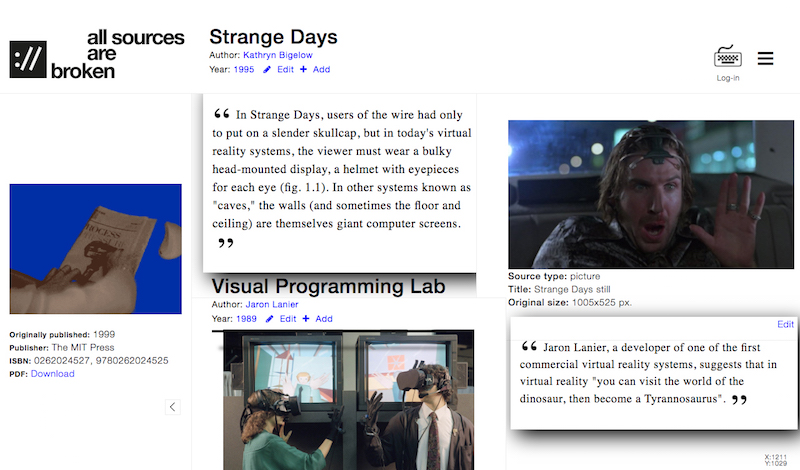Add to the Strange Days entry
This screenshot has height=470, width=800.
coord(321,69)
